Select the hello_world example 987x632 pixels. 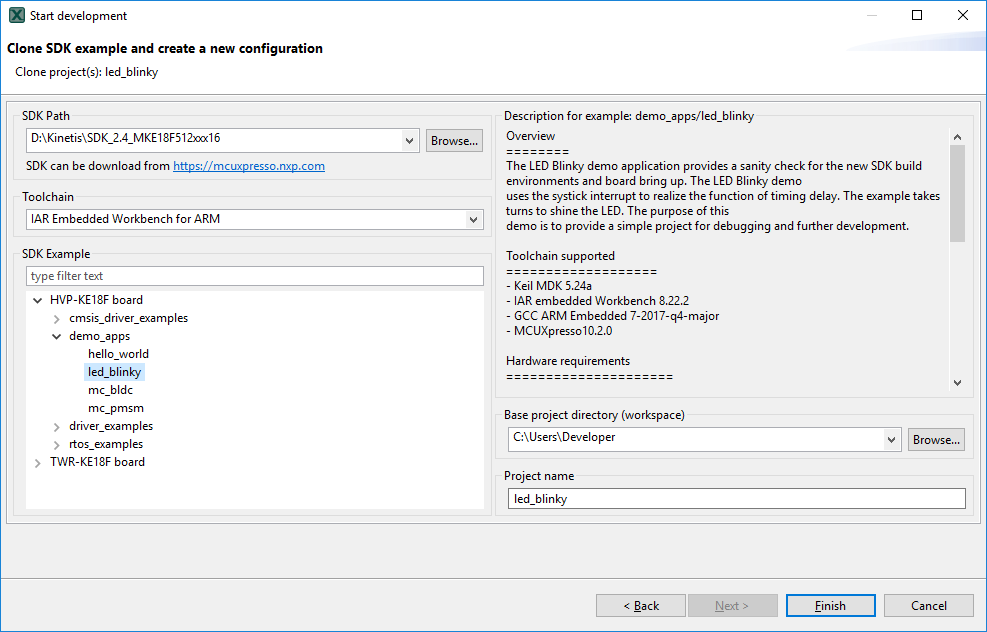(x=118, y=354)
